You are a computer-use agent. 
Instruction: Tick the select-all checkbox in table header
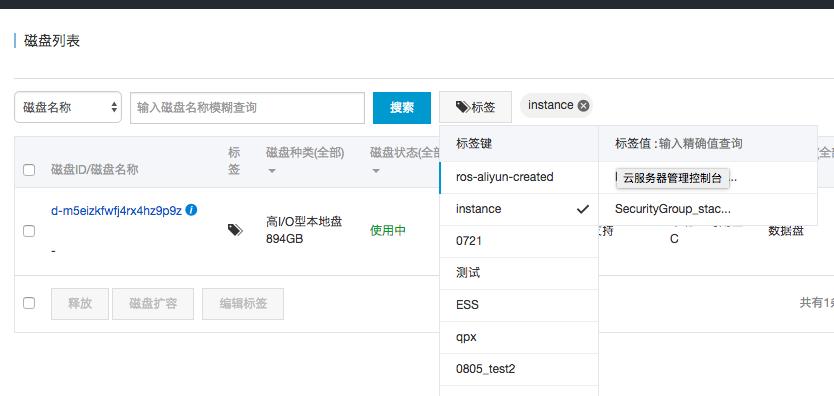(29, 170)
